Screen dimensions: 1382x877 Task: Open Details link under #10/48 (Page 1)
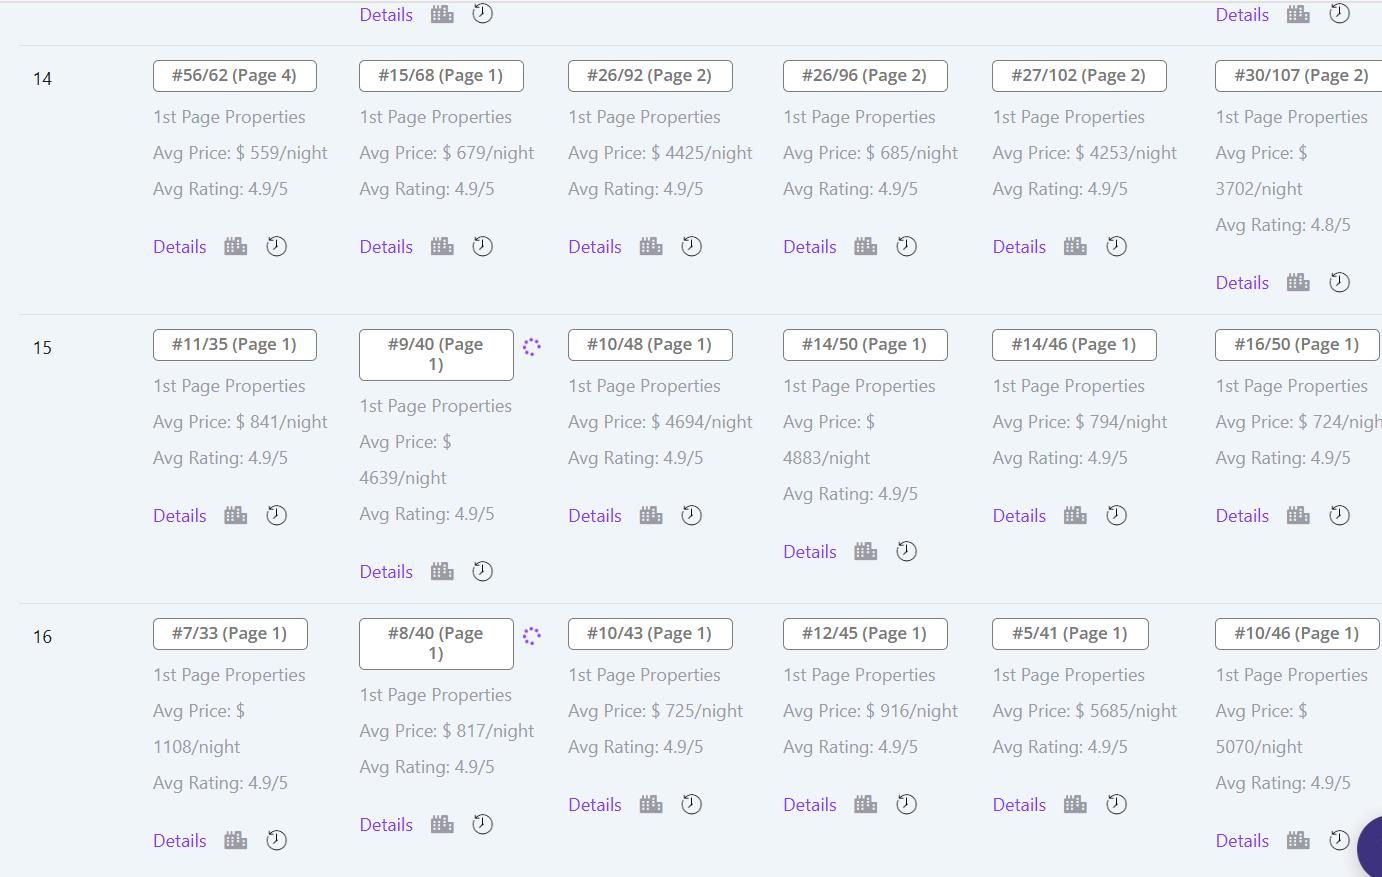(595, 515)
